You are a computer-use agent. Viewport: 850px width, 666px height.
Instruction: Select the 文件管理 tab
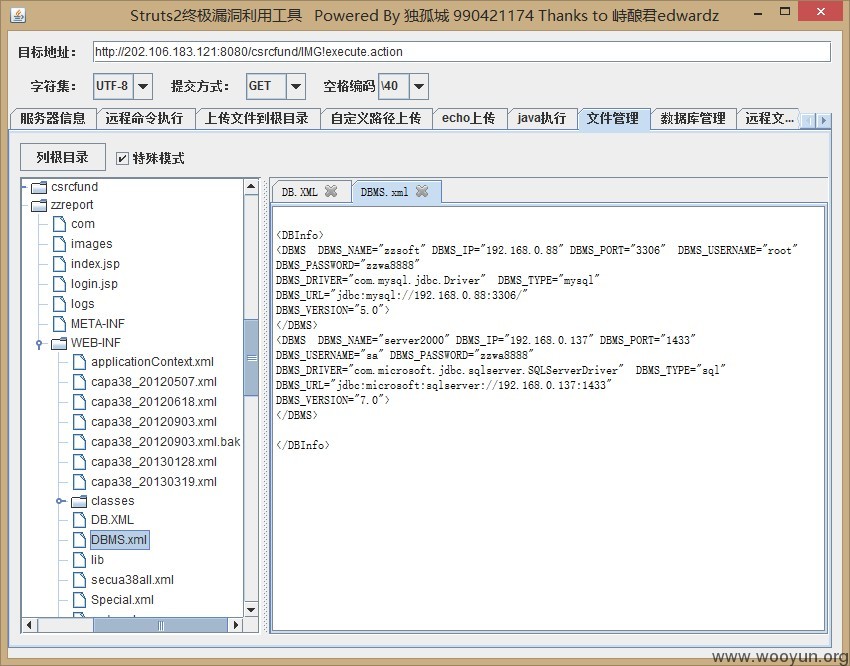pyautogui.click(x=614, y=118)
